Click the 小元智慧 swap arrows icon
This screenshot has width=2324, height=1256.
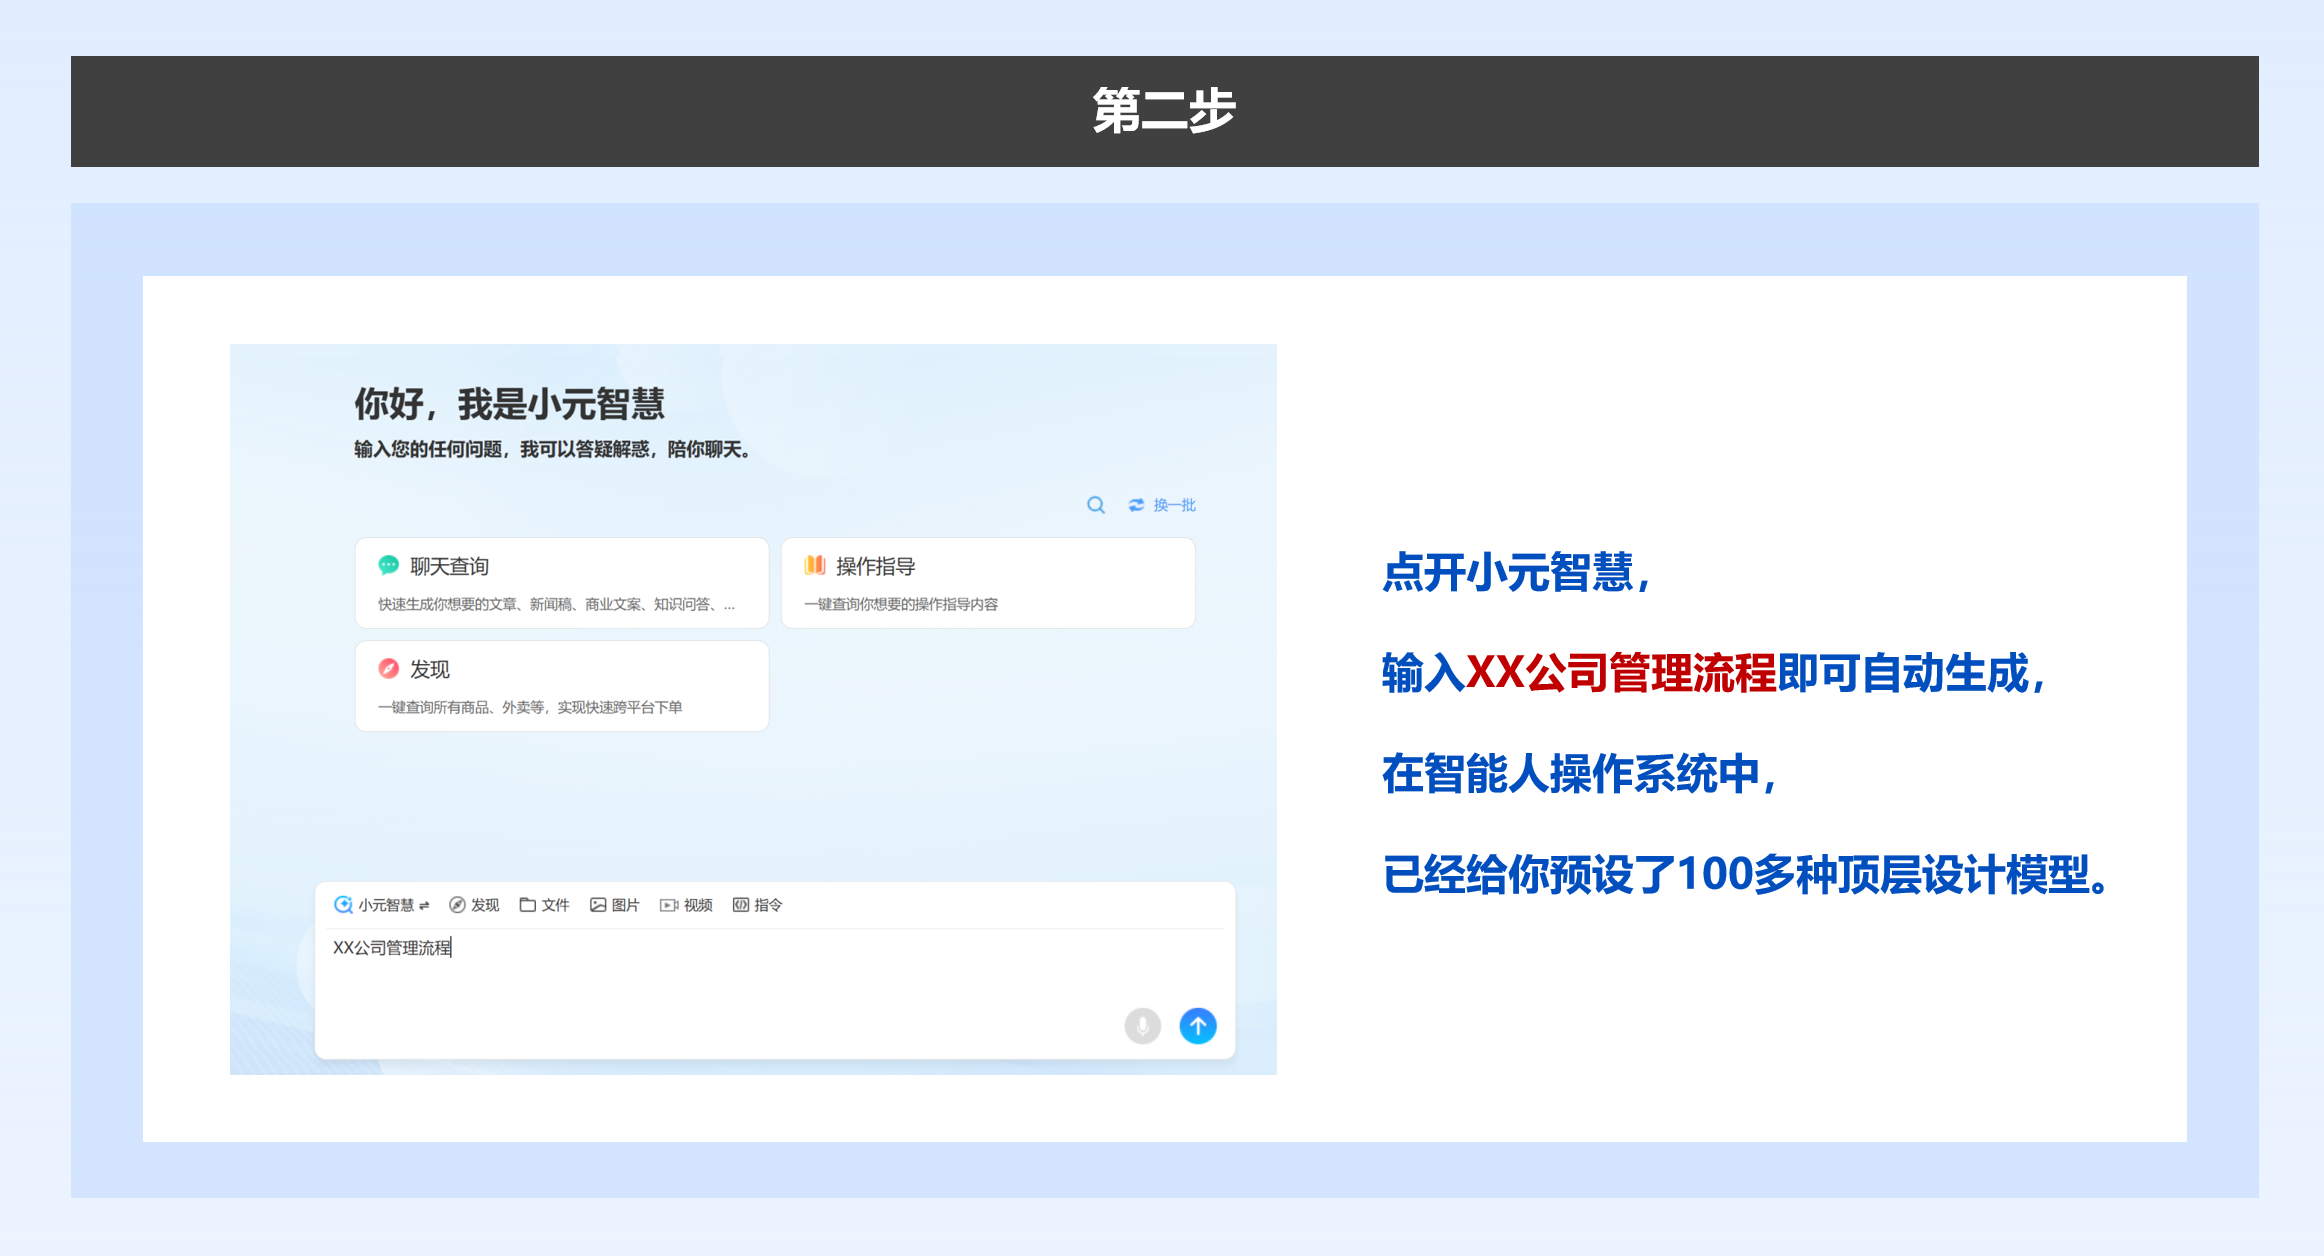point(425,906)
